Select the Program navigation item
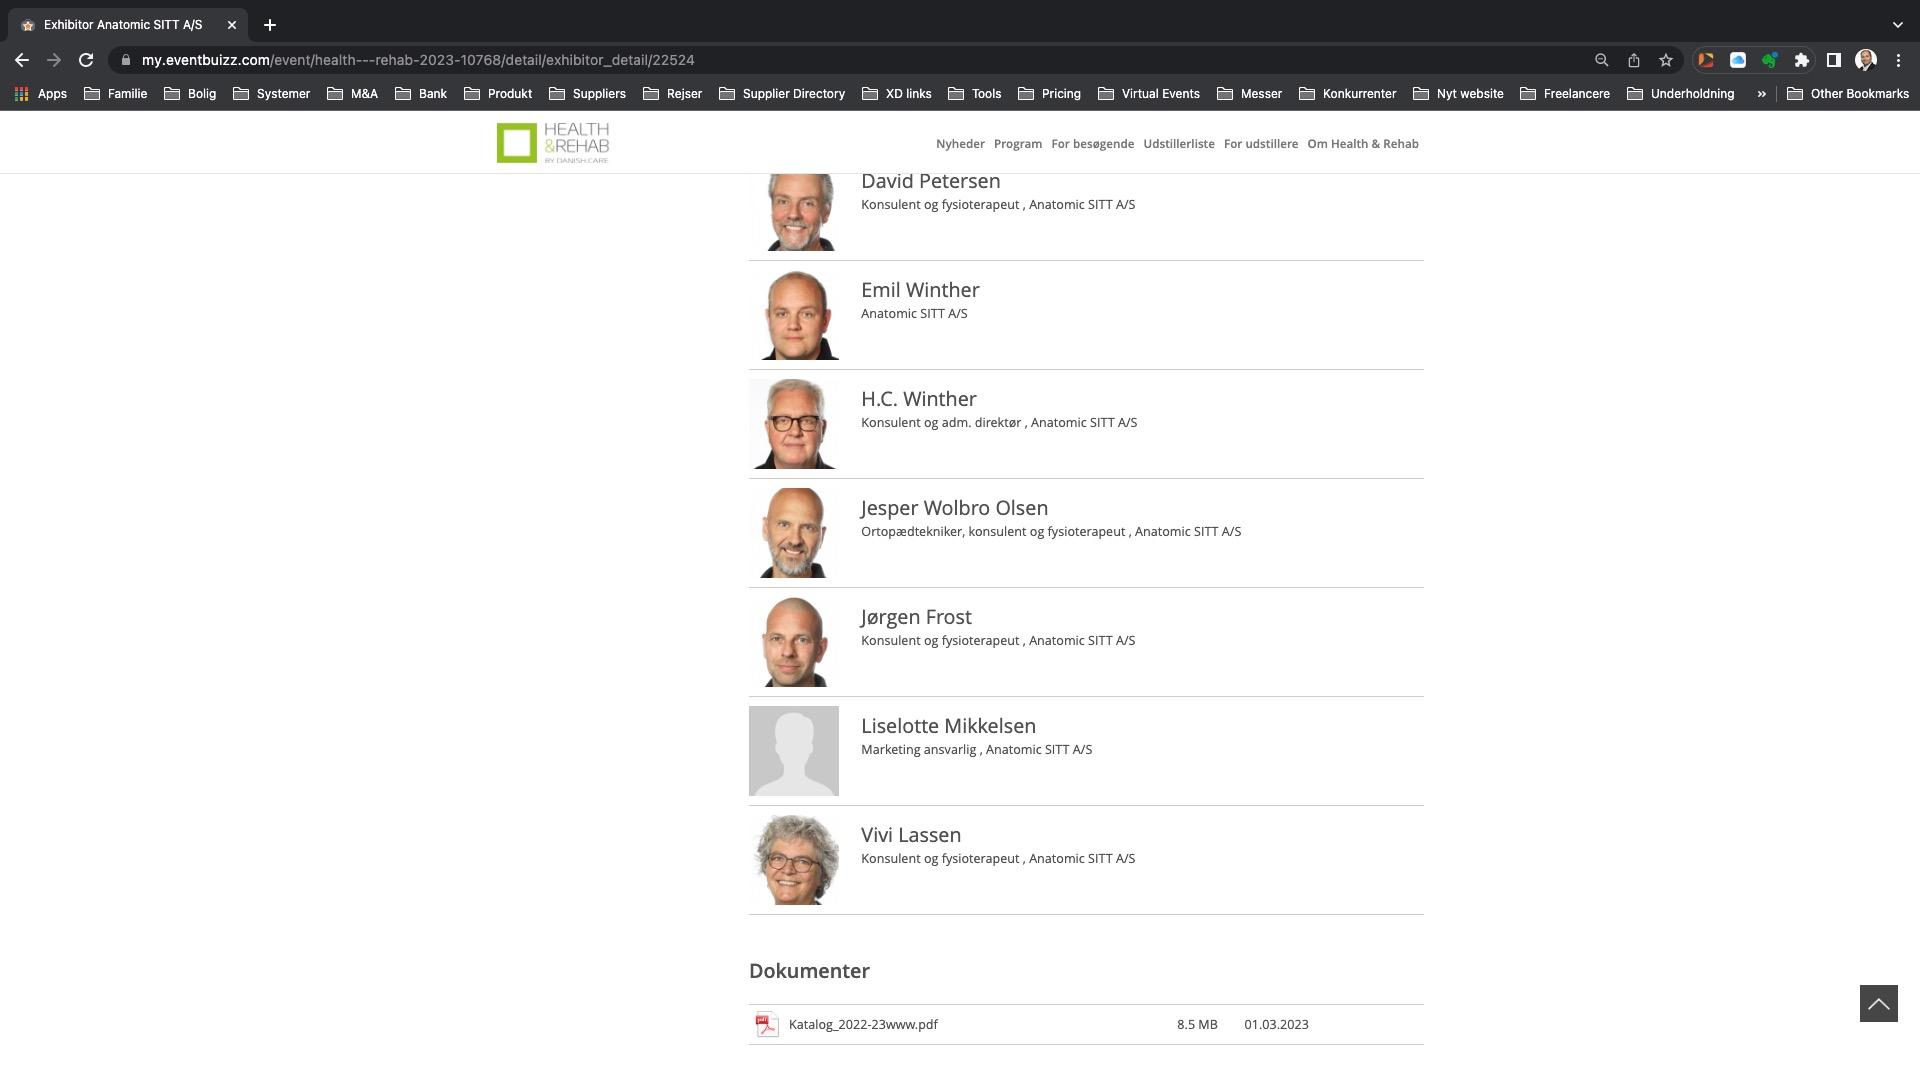The image size is (1920, 1080). (1017, 144)
